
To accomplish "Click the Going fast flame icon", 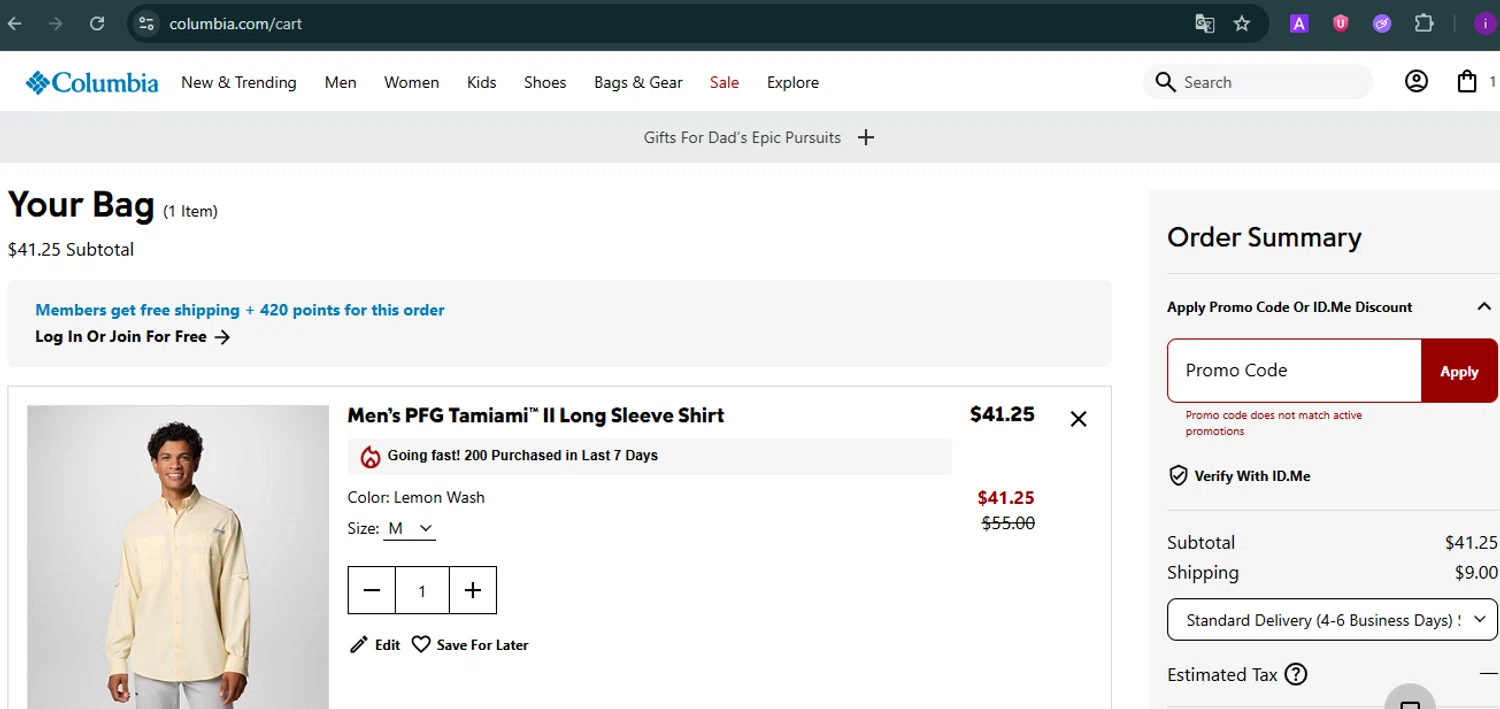I will tap(370, 456).
